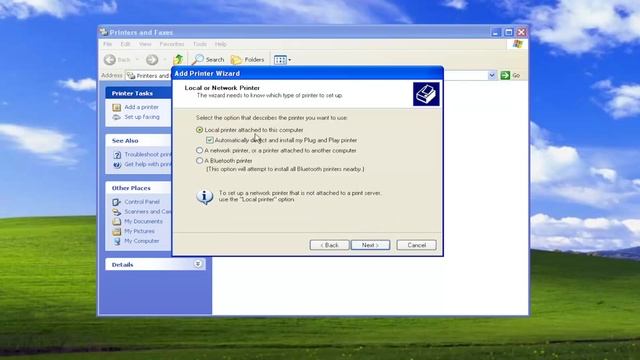Click the Troubleshoot printing link
640x360 pixels.
148,154
